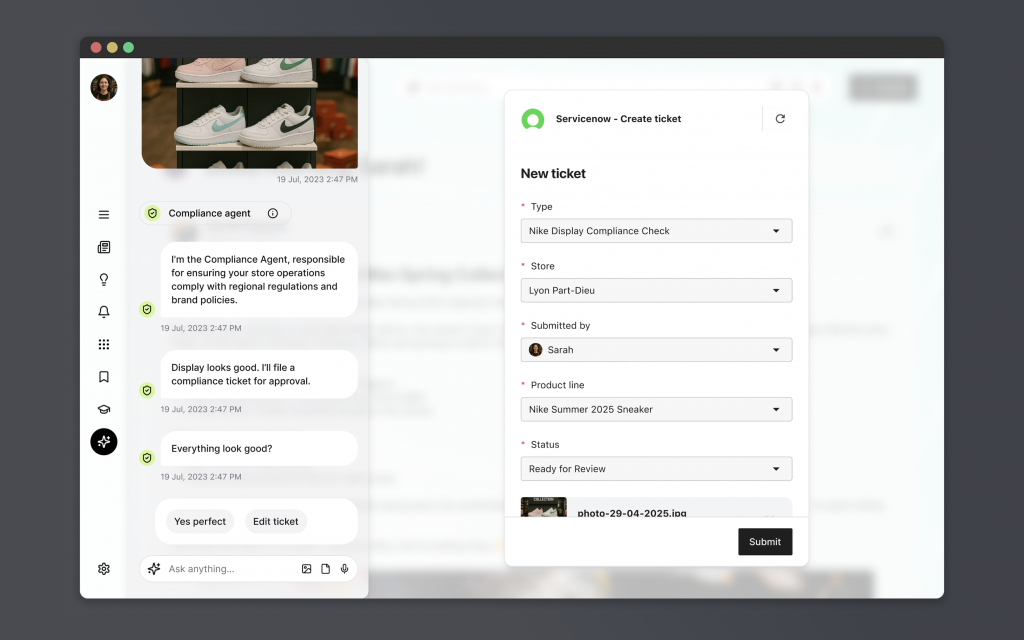Open settings gear in sidebar
The image size is (1024, 640).
(104, 569)
